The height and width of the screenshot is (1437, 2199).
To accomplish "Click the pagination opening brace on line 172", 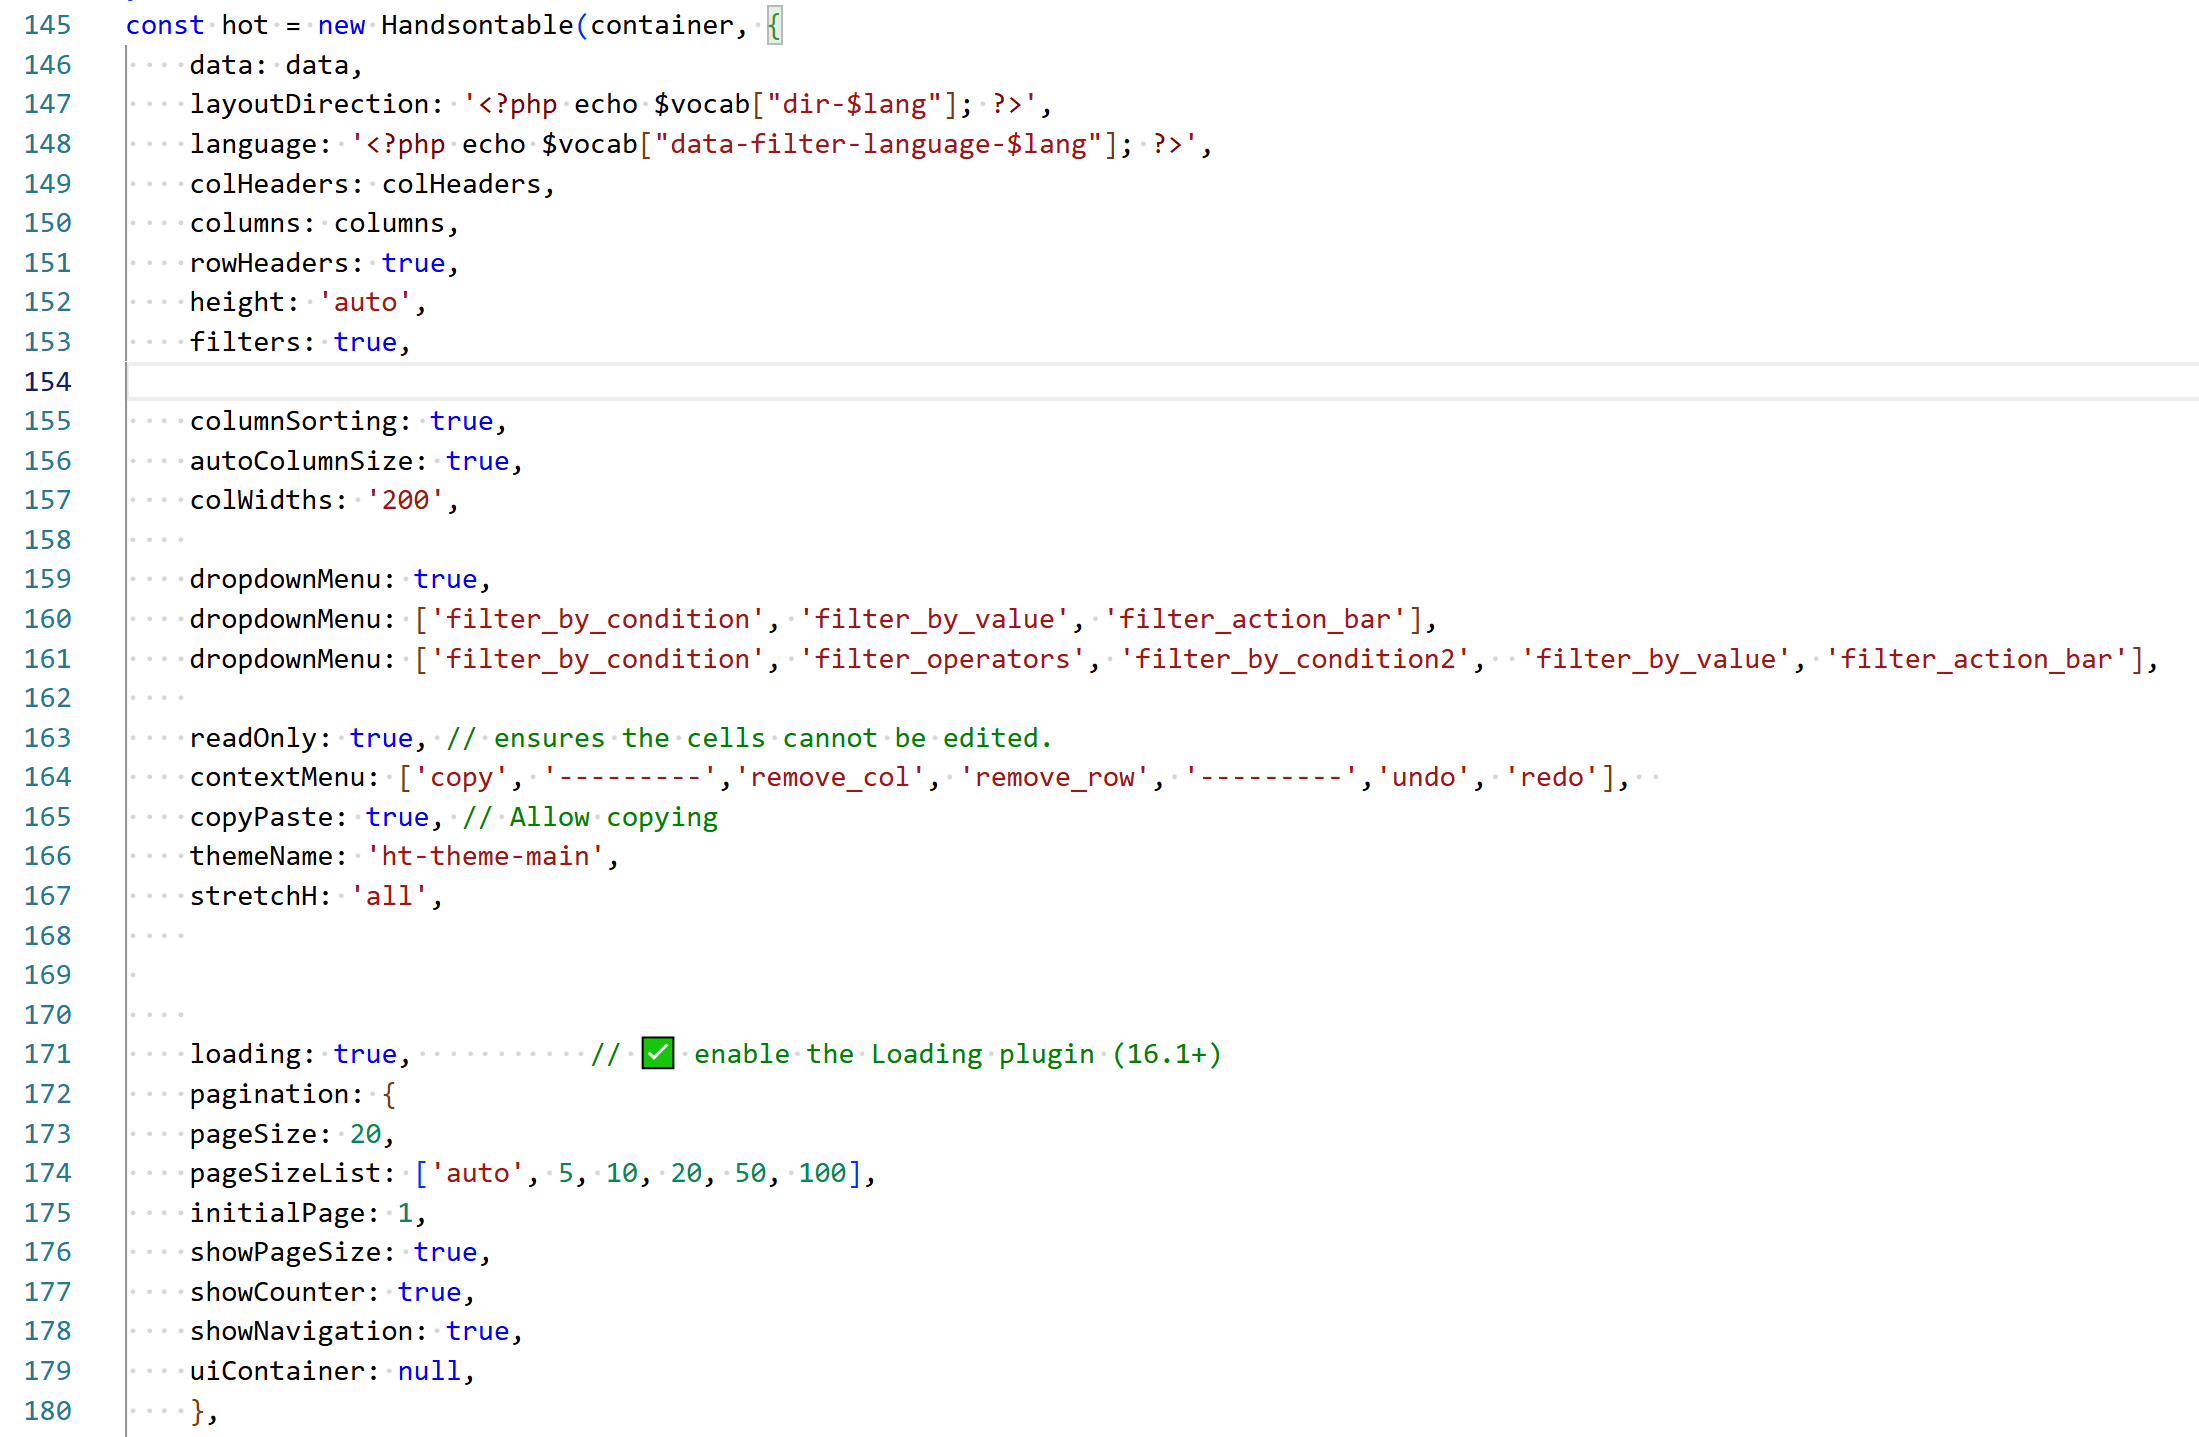I will point(389,1094).
